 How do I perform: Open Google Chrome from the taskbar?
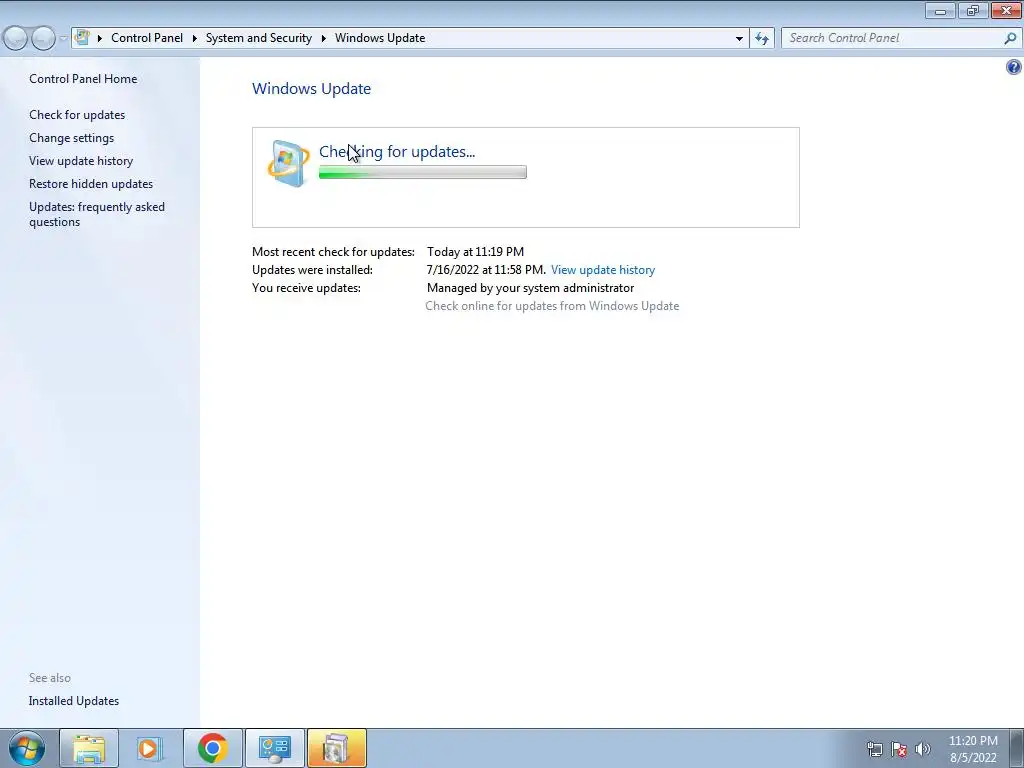coord(213,748)
